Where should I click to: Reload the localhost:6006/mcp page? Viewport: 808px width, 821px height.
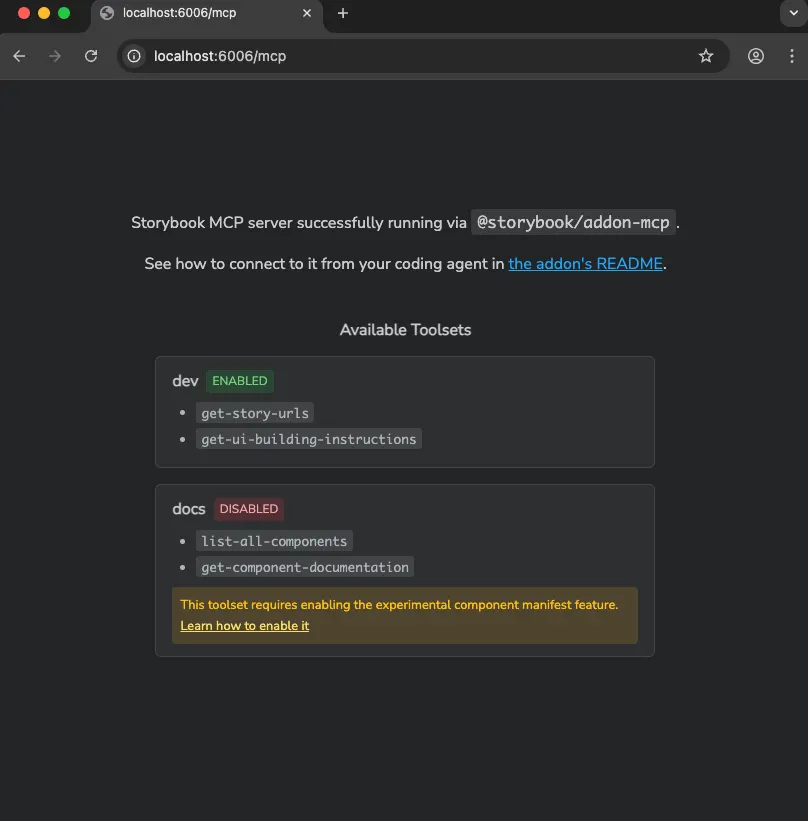[91, 56]
